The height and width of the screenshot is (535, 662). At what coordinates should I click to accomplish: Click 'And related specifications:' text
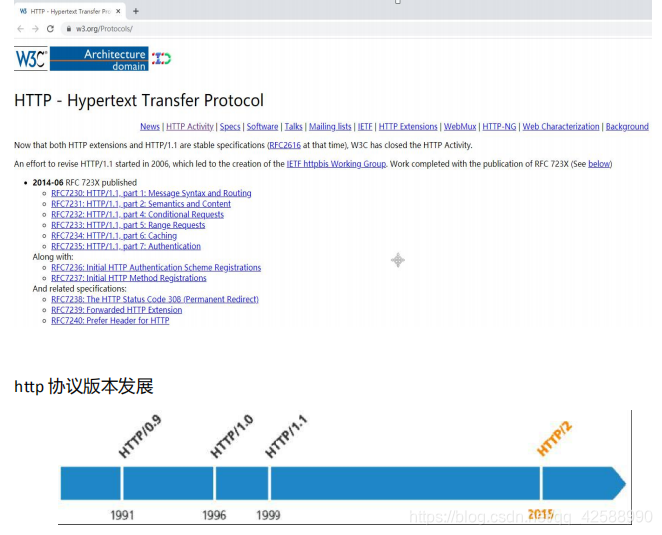[79, 289]
